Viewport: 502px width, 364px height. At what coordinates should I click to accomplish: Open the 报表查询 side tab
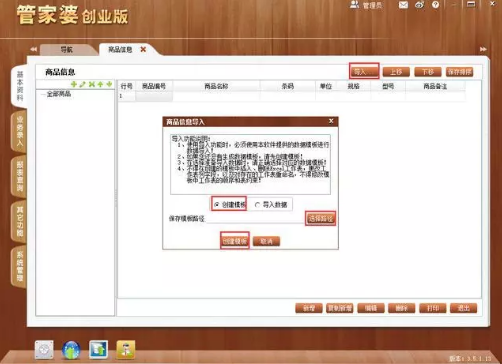point(20,177)
